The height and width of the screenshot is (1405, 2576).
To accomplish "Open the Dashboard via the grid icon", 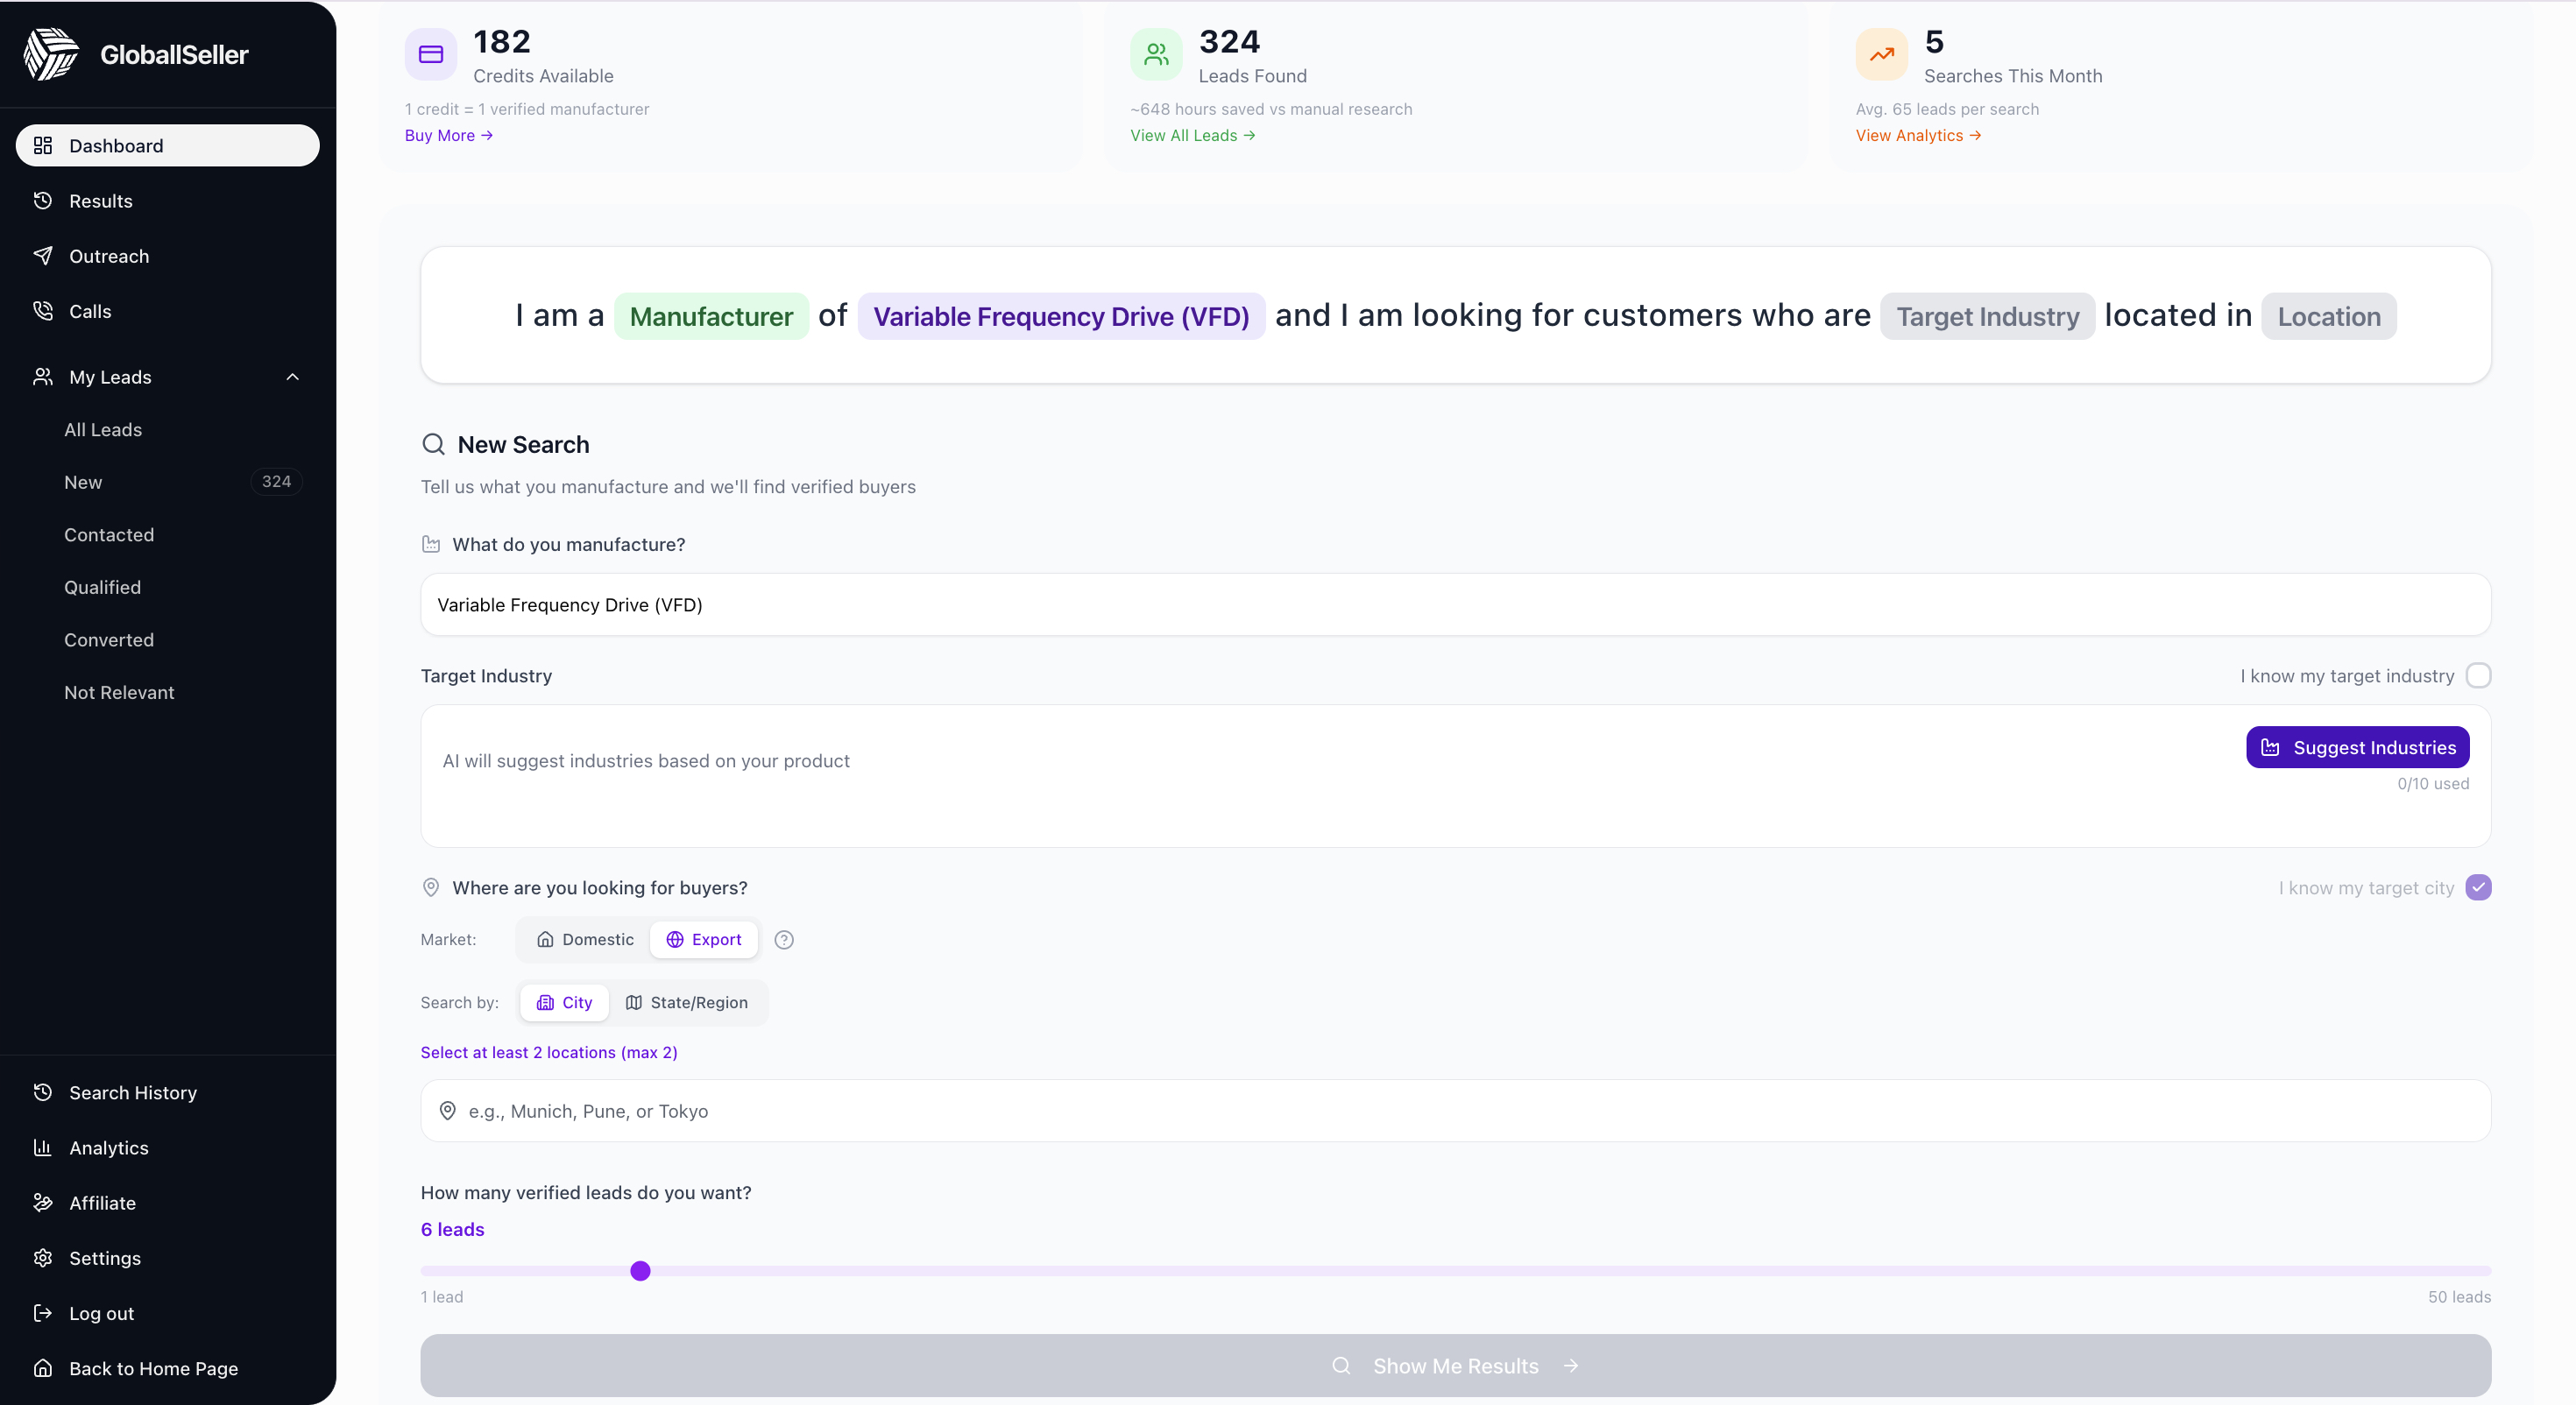I will tap(42, 145).
